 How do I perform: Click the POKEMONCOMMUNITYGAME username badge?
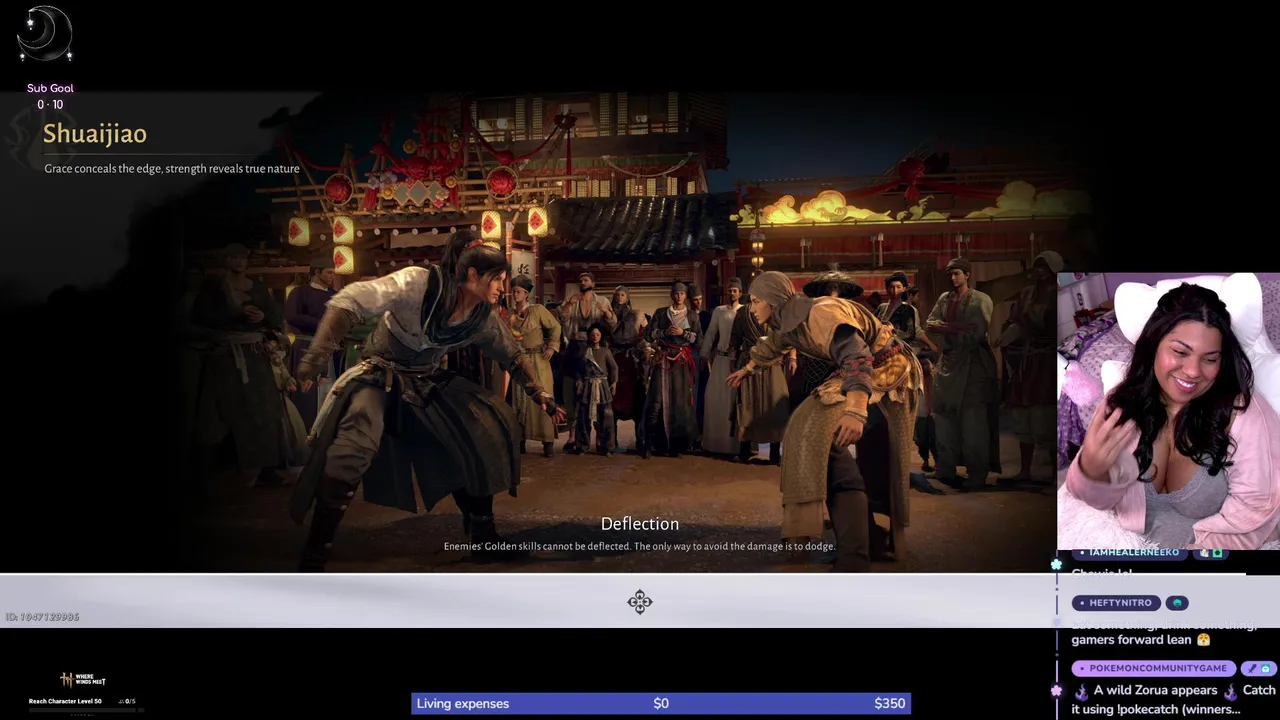1154,668
